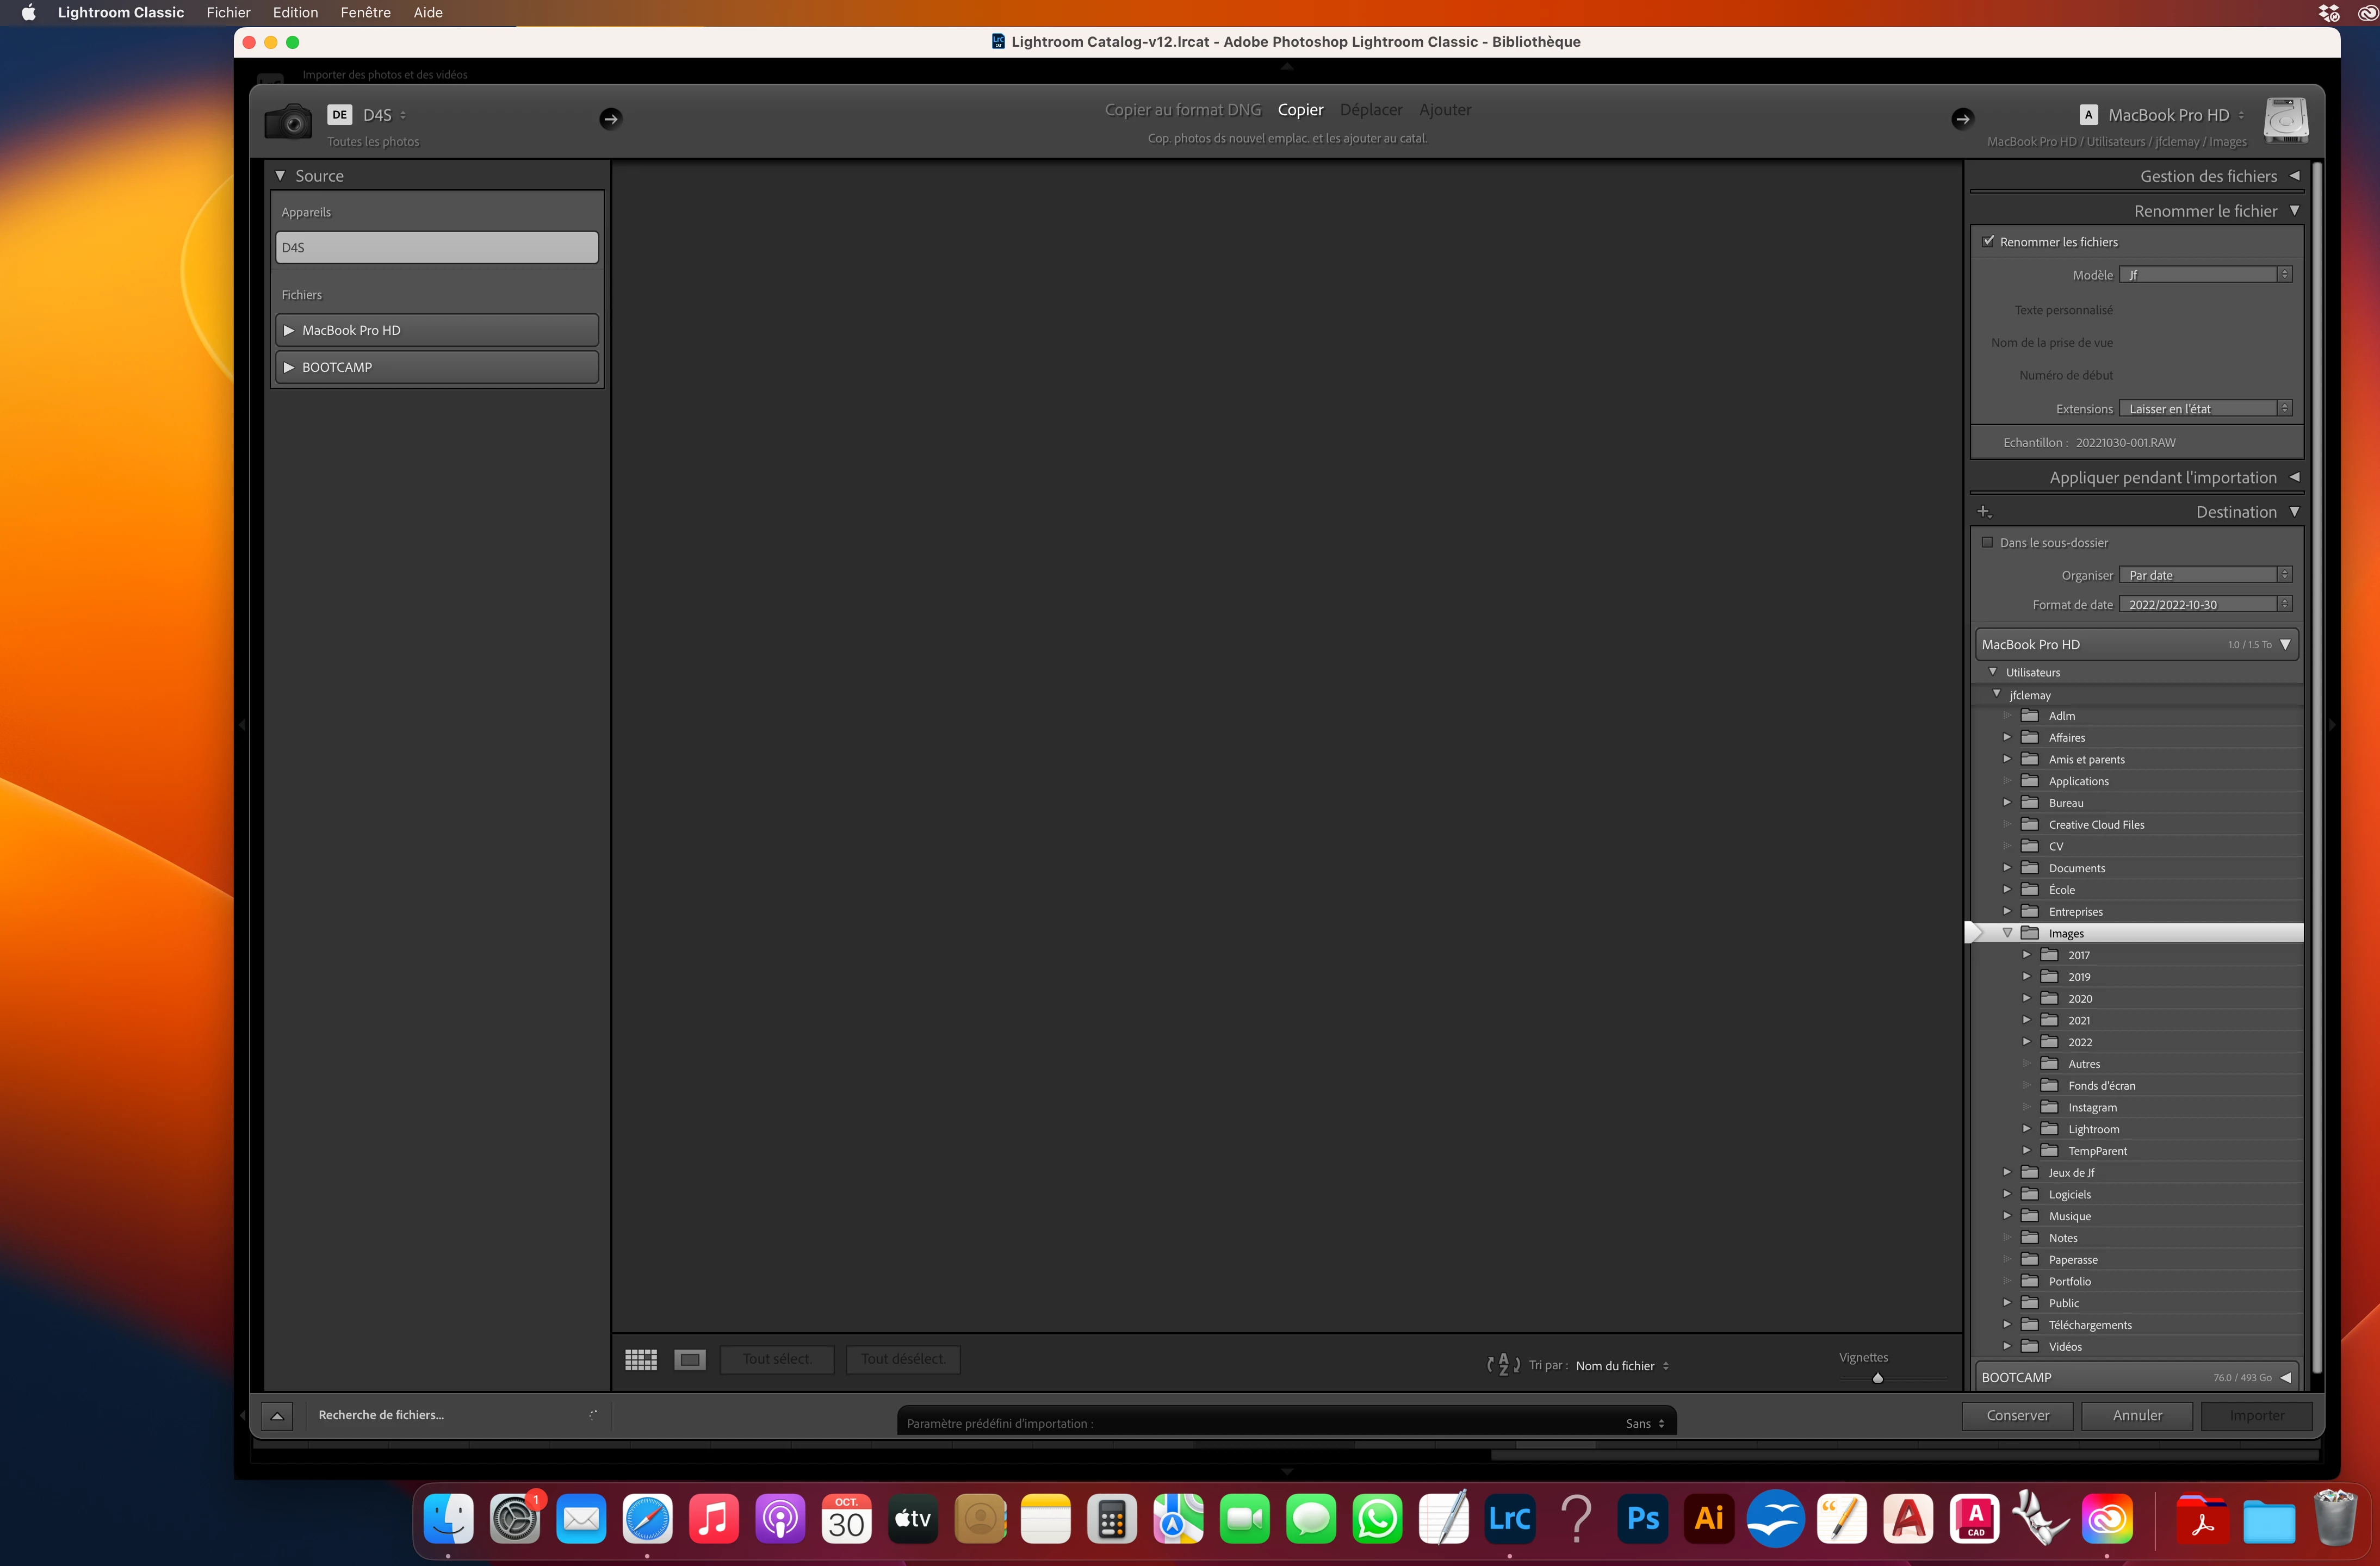Select Copier au format DNG mode
This screenshot has width=2380, height=1566.
1182,110
